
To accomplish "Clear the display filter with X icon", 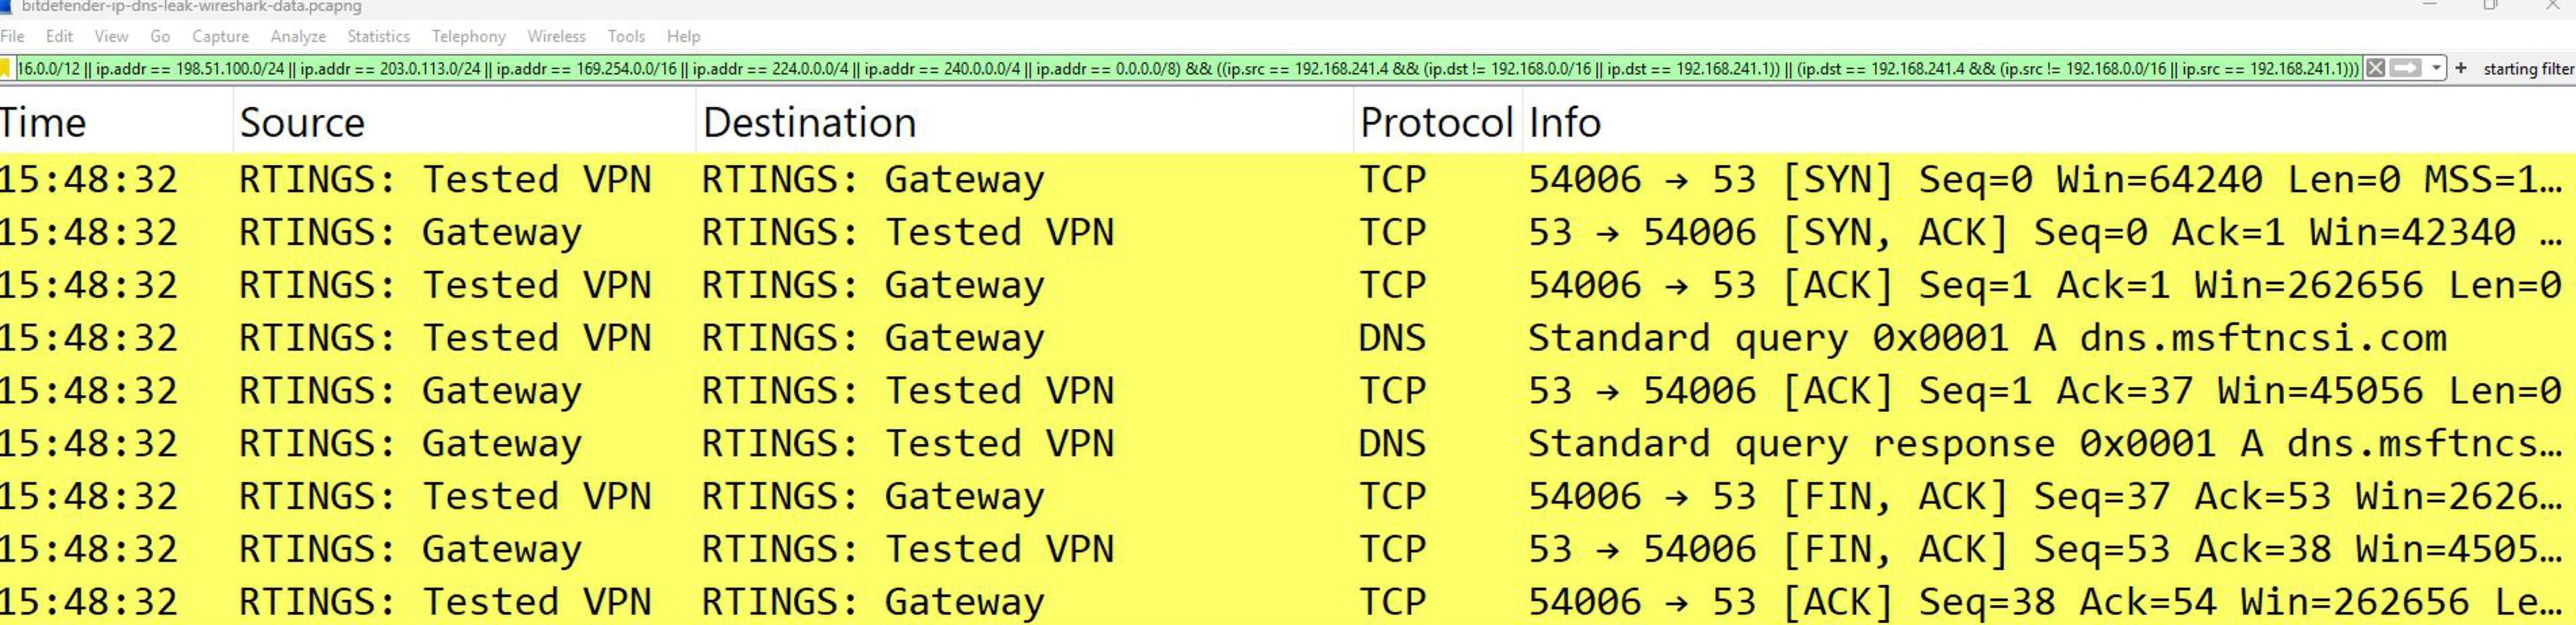I will click(x=2376, y=69).
